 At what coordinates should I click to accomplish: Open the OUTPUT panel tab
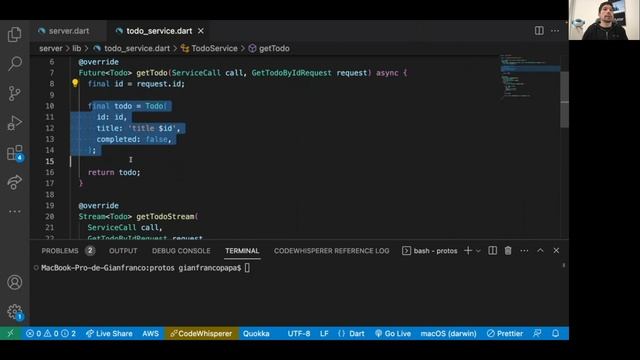[123, 251]
